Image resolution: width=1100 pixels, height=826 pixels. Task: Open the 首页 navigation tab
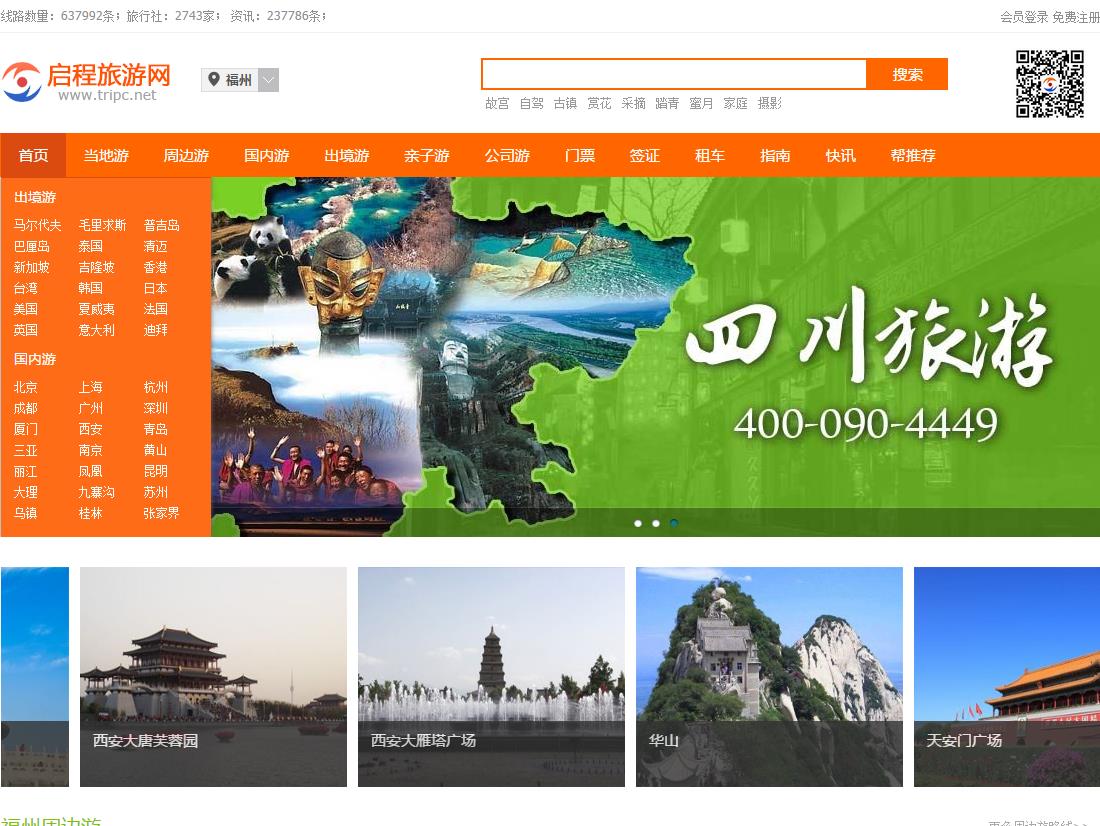pos(33,155)
